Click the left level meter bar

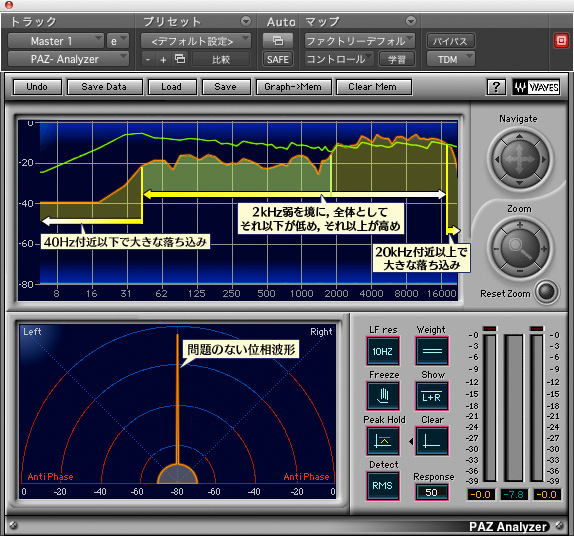point(490,408)
